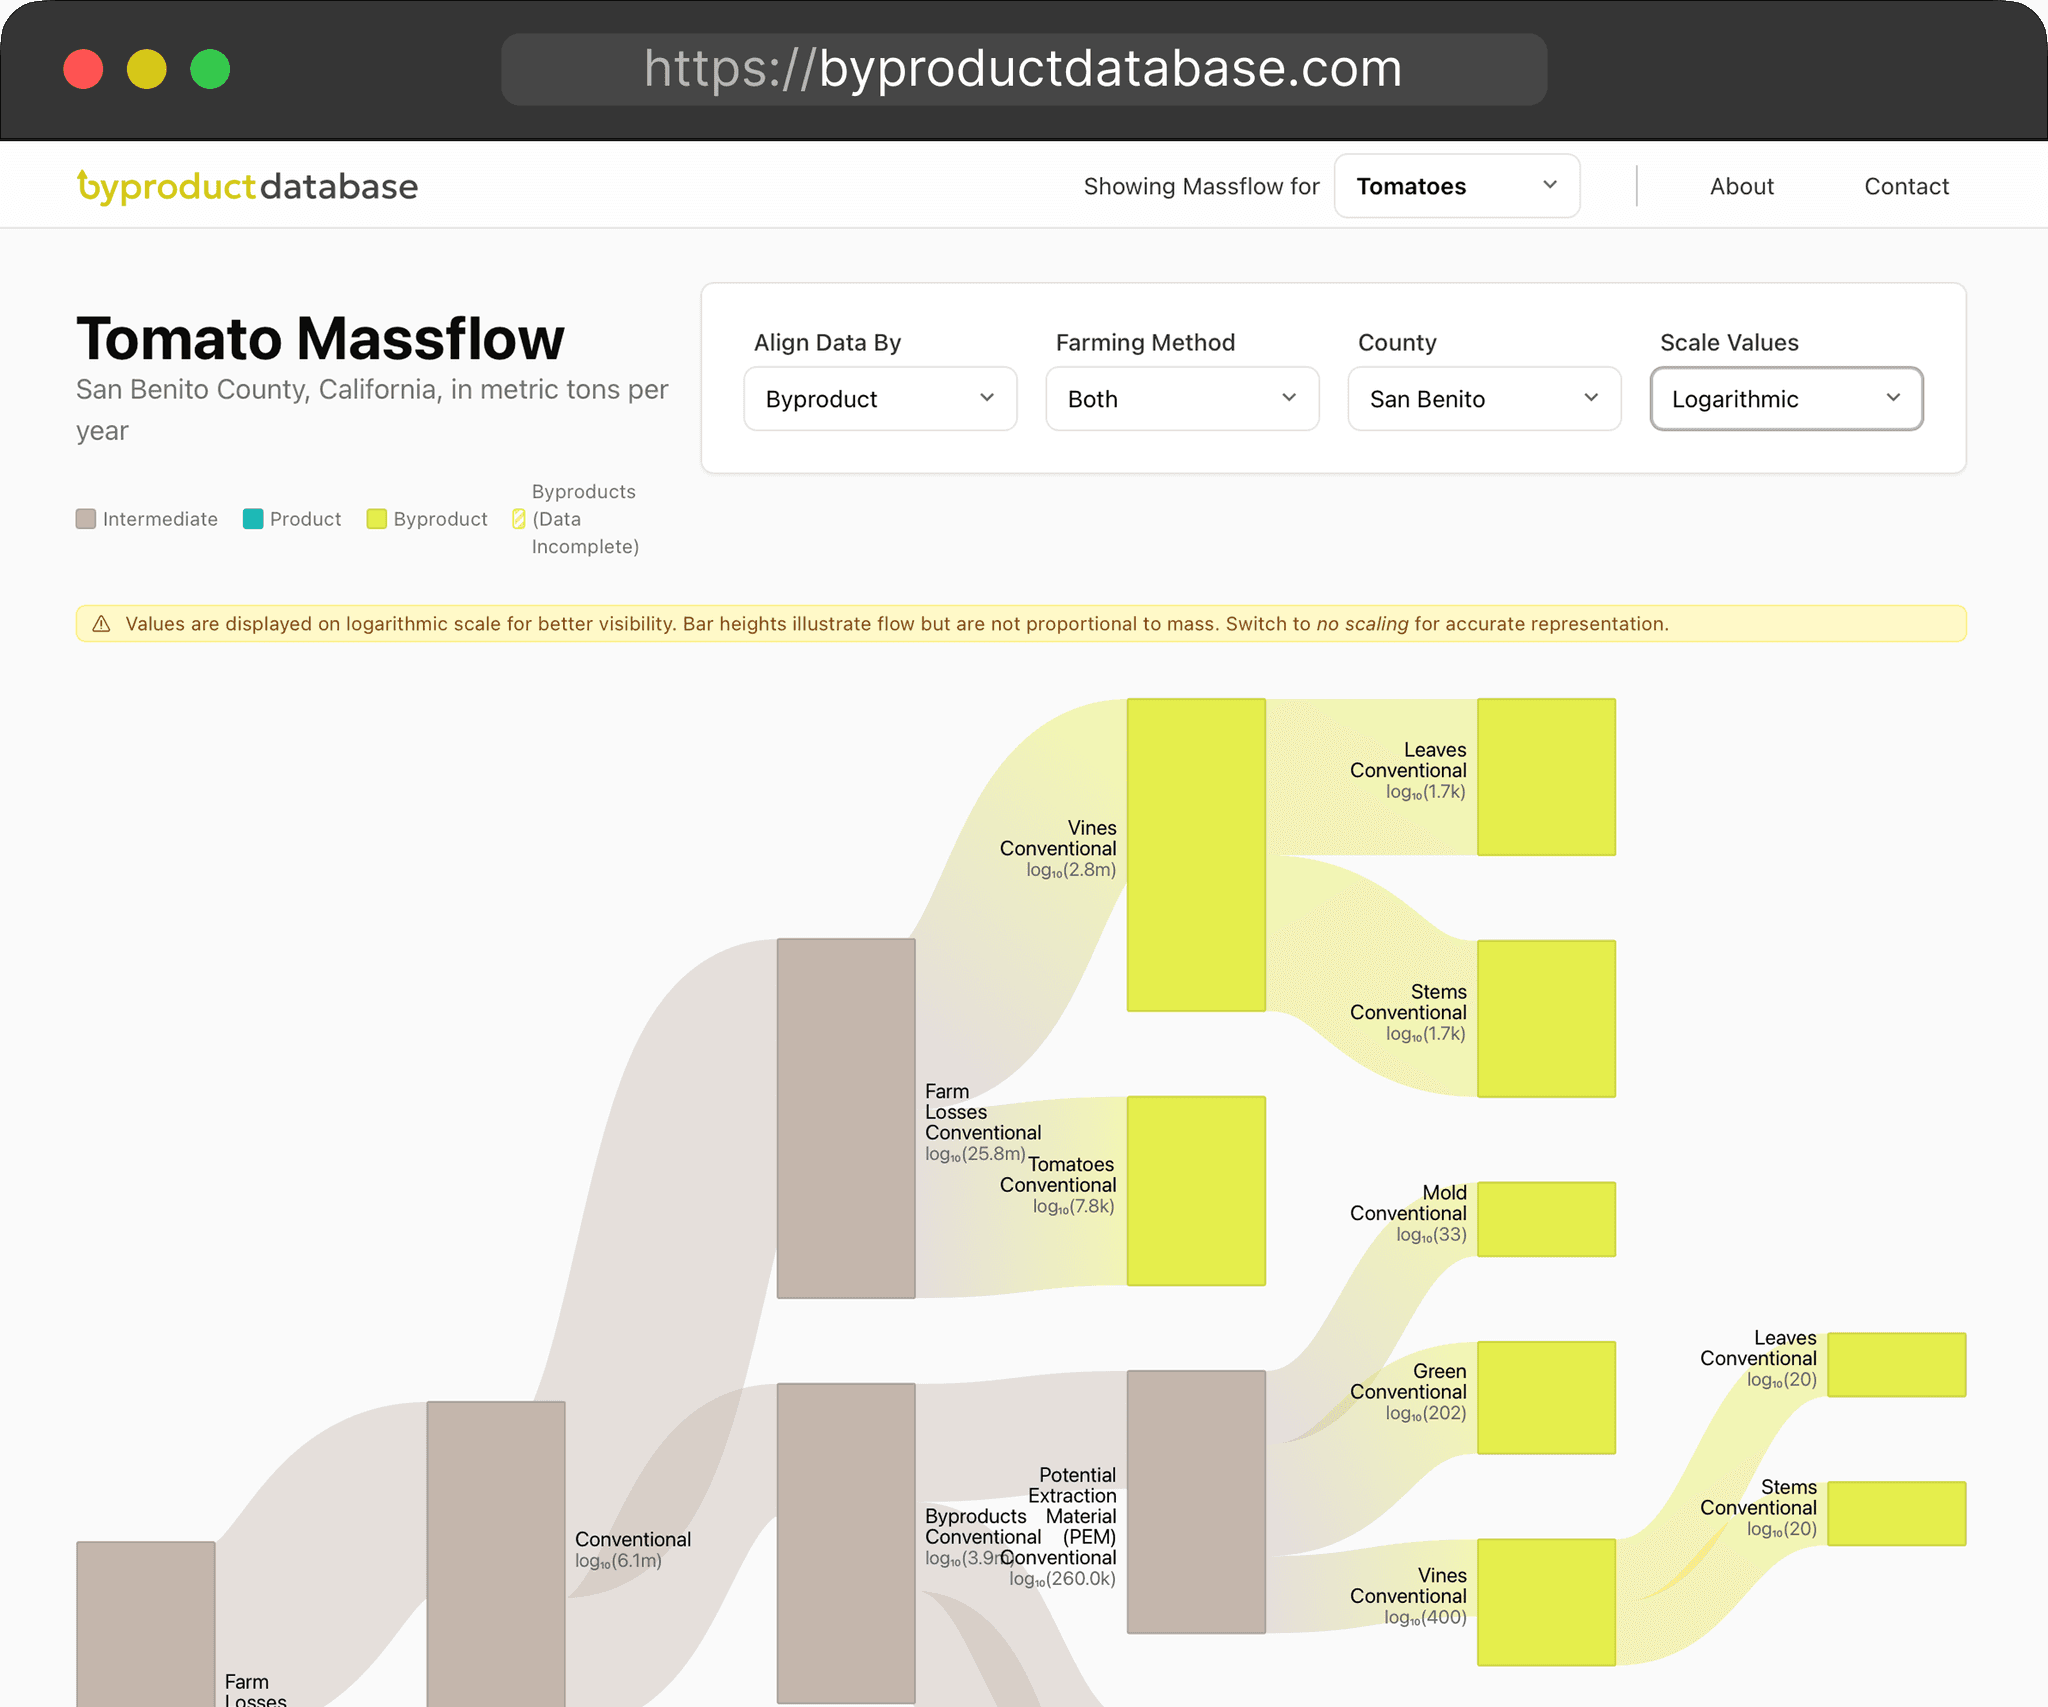This screenshot has height=1707, width=2048.
Task: Click the browser URL address bar
Action: (x=1023, y=69)
